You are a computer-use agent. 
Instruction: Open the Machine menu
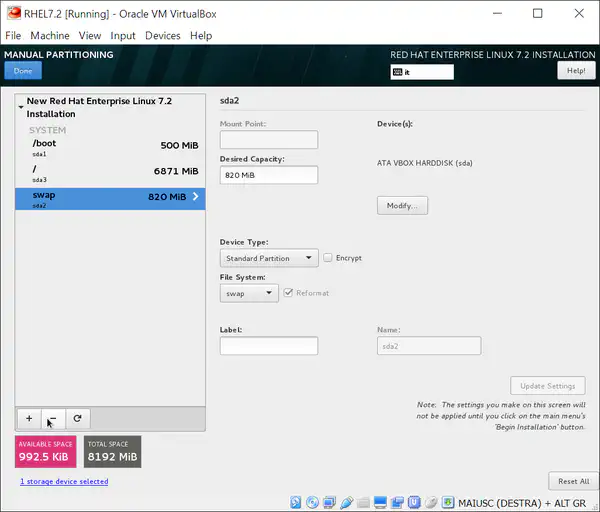[x=50, y=35]
